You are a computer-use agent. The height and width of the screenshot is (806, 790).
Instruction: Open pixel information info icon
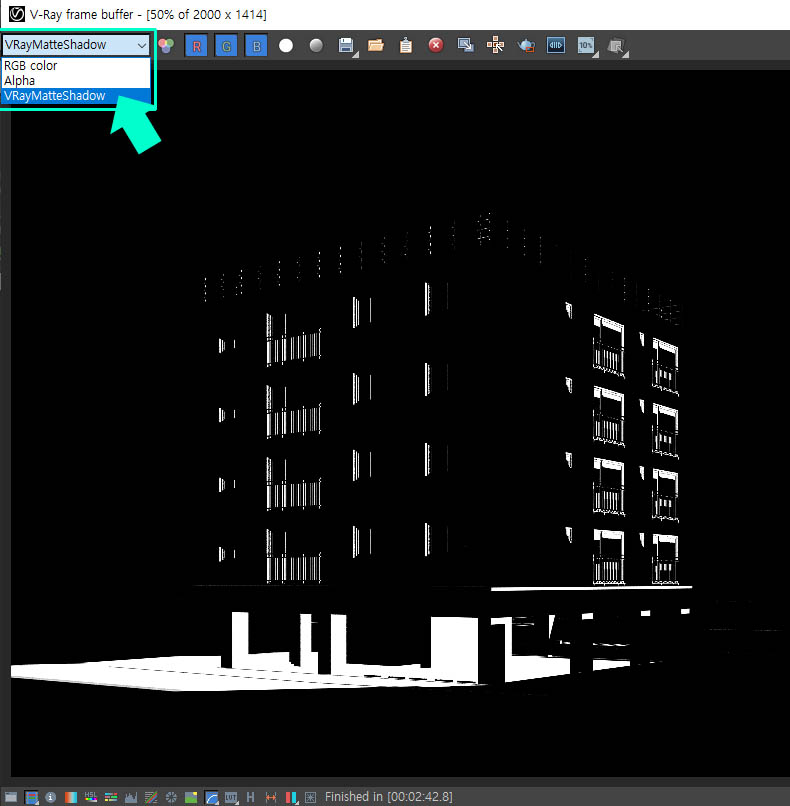coord(50,797)
